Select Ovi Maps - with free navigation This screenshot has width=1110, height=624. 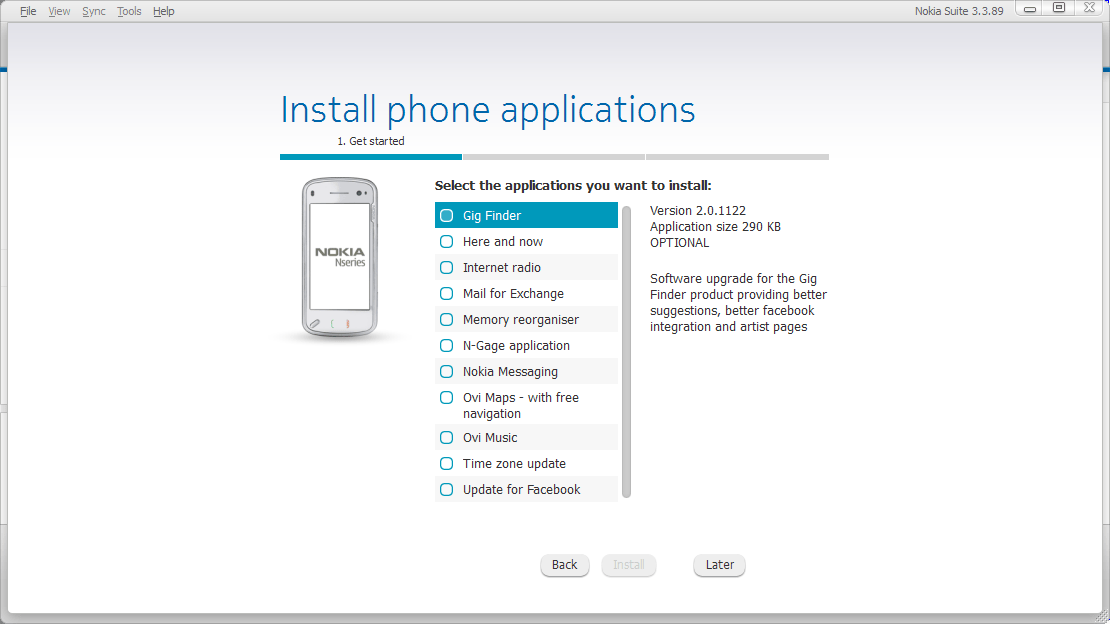(x=526, y=405)
